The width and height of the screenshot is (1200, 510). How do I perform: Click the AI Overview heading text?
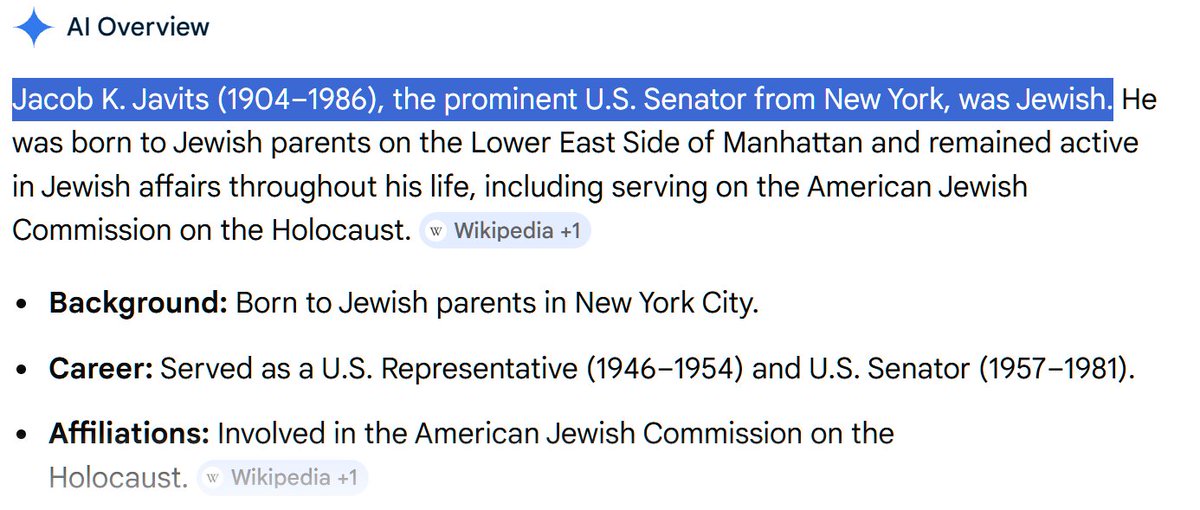pos(138,27)
